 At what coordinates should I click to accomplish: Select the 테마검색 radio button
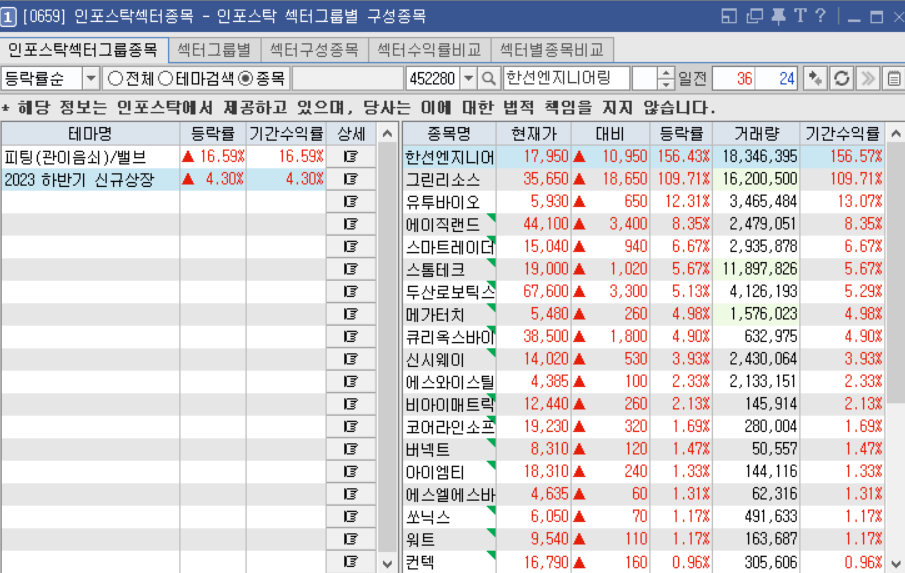pos(166,78)
